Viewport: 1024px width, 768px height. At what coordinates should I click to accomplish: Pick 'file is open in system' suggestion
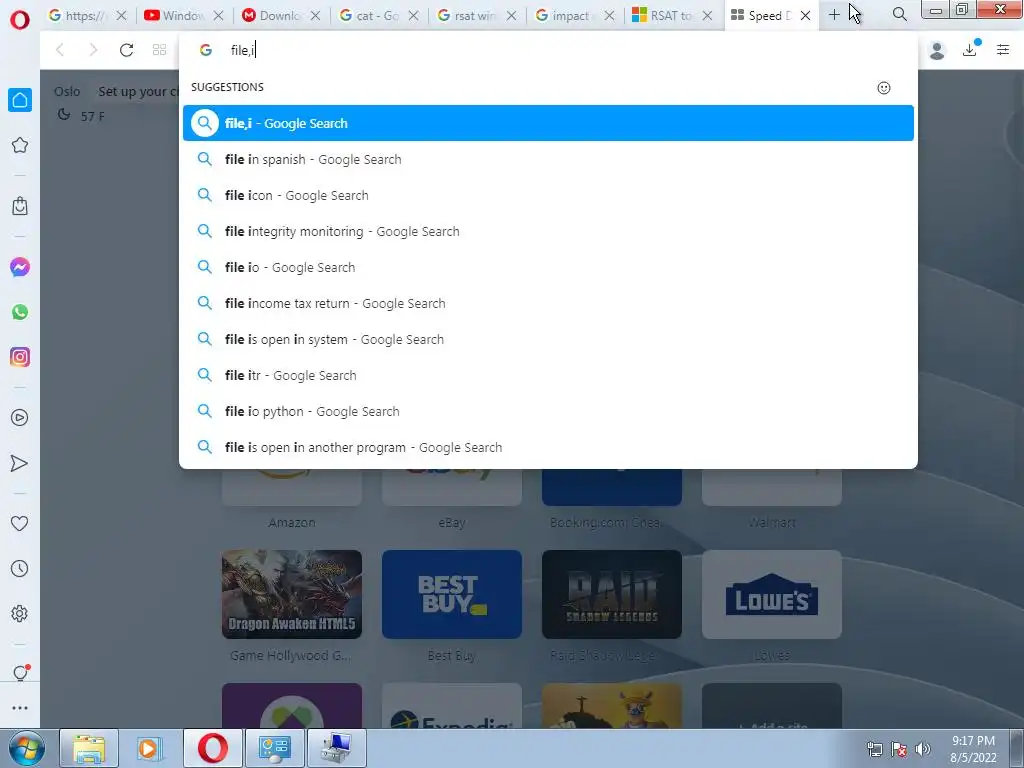tap(548, 339)
